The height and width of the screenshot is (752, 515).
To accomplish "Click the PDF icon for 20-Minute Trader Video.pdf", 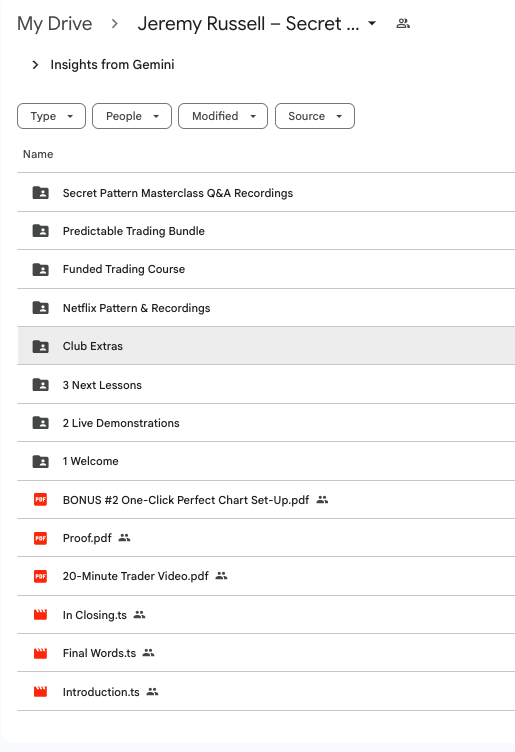I will pos(40,576).
